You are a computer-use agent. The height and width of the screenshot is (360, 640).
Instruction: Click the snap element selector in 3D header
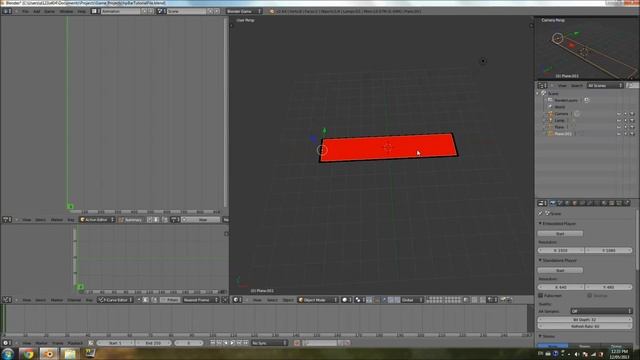click(x=493, y=300)
